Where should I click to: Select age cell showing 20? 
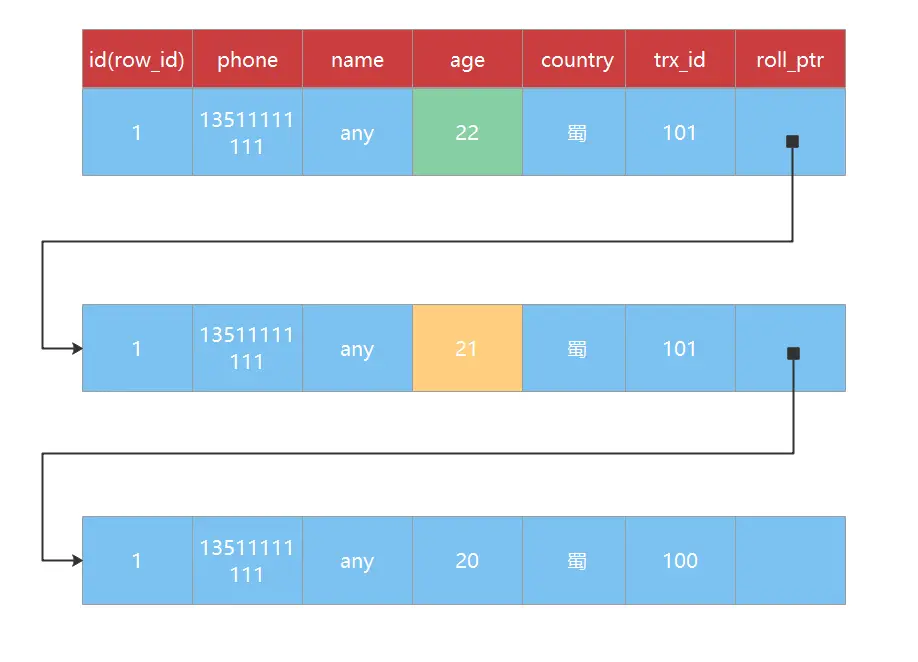[x=467, y=560]
